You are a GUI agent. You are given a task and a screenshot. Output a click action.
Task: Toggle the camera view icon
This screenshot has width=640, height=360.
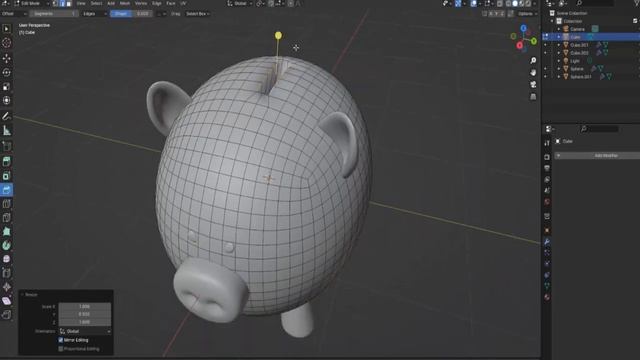(x=533, y=84)
